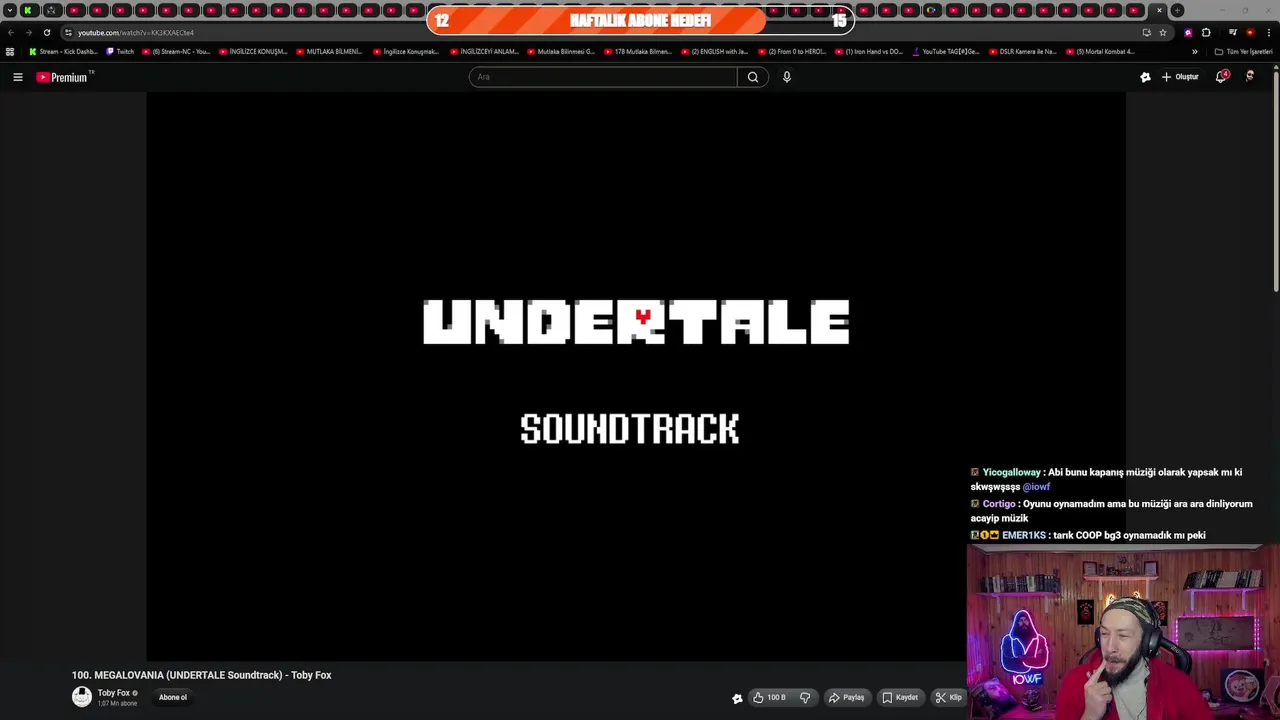Like the video (100 B thumbs up)
The width and height of the screenshot is (1280, 720).
pyautogui.click(x=768, y=697)
